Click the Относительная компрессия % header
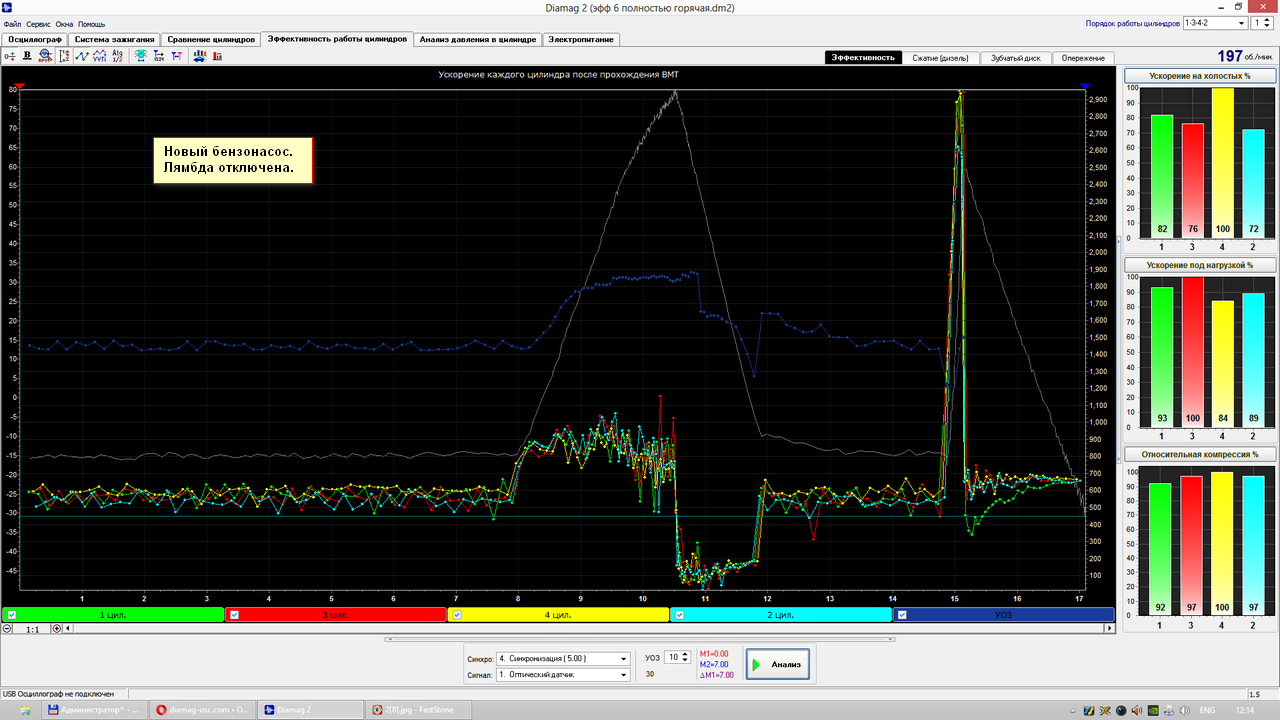The image size is (1280, 720). [x=1198, y=453]
